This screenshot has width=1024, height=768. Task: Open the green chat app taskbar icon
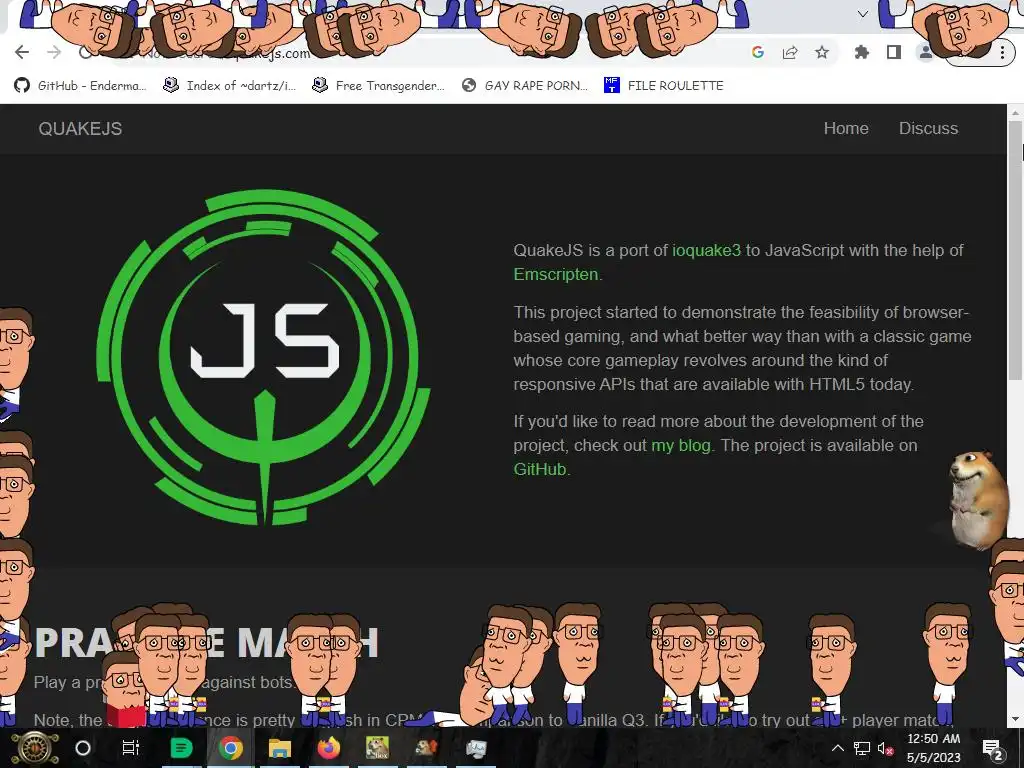point(181,748)
